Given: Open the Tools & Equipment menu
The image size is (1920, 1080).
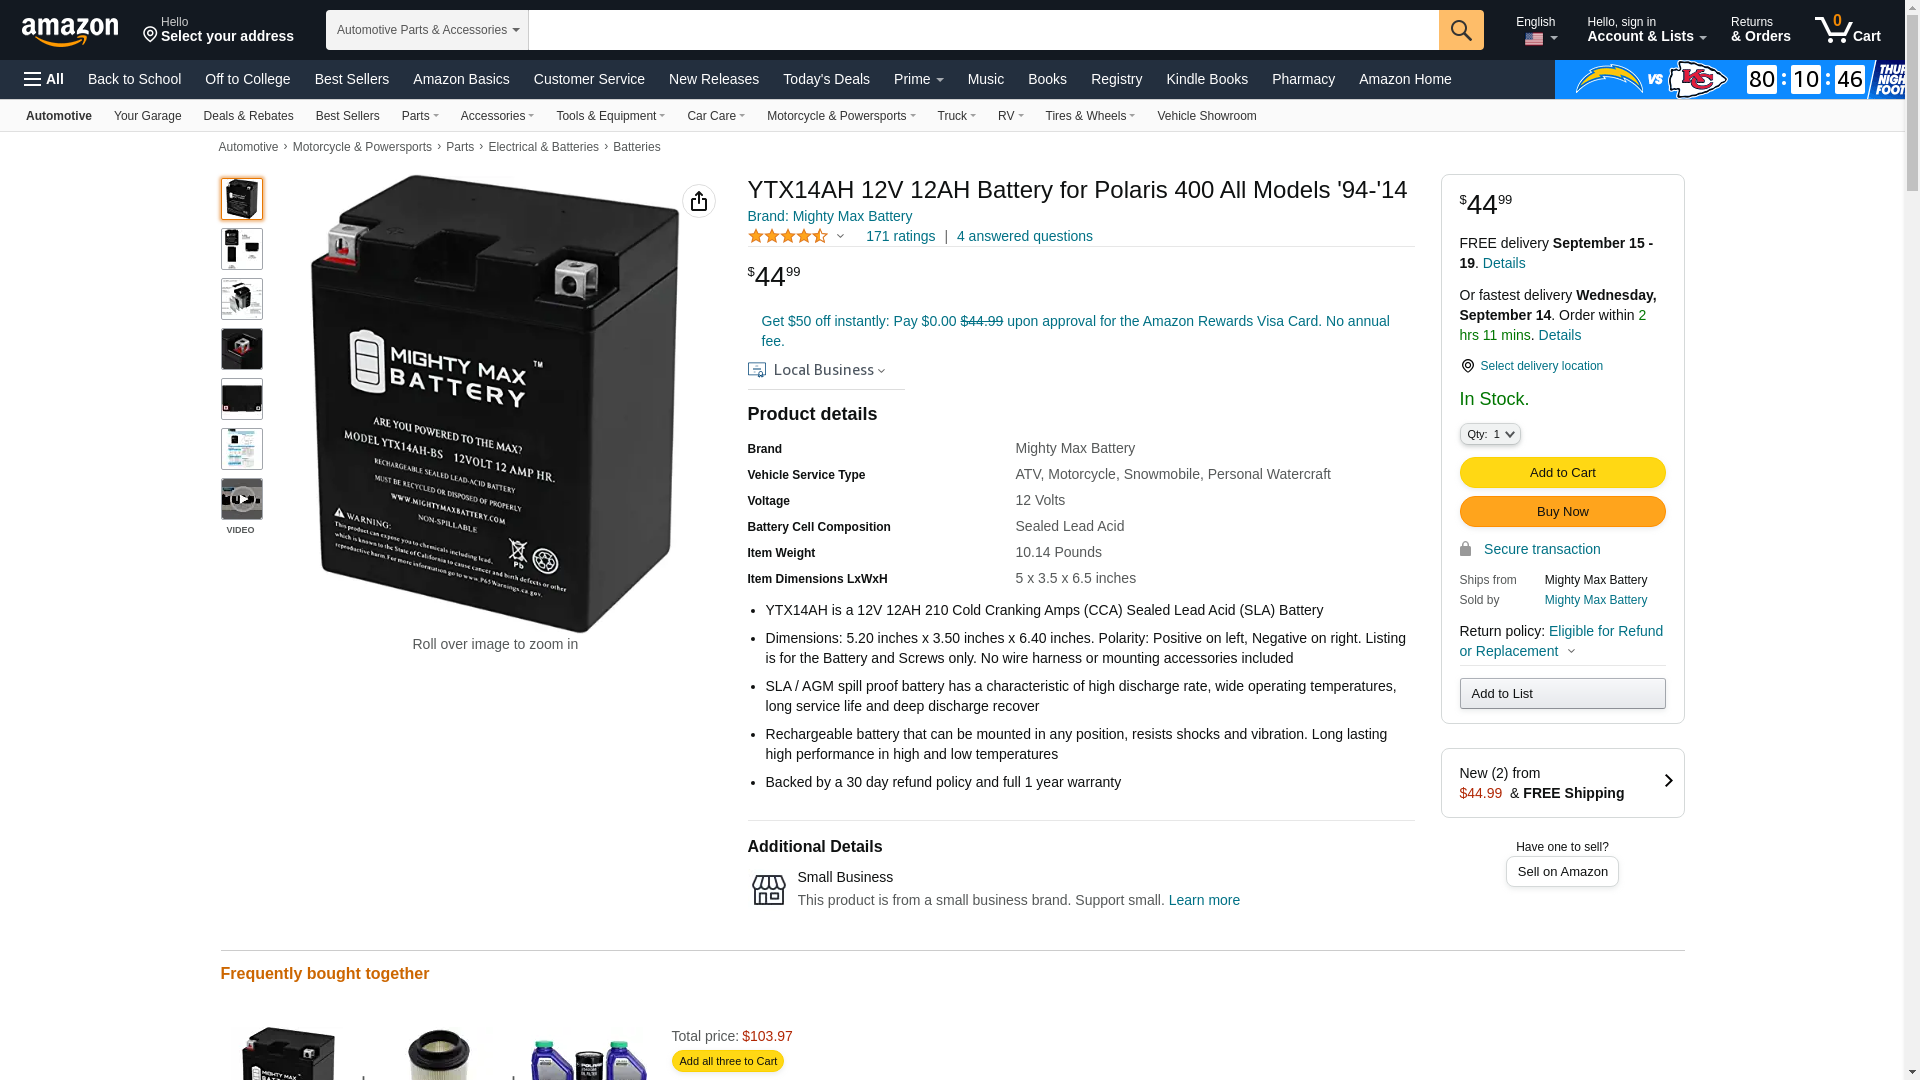Looking at the screenshot, I should pyautogui.click(x=610, y=116).
